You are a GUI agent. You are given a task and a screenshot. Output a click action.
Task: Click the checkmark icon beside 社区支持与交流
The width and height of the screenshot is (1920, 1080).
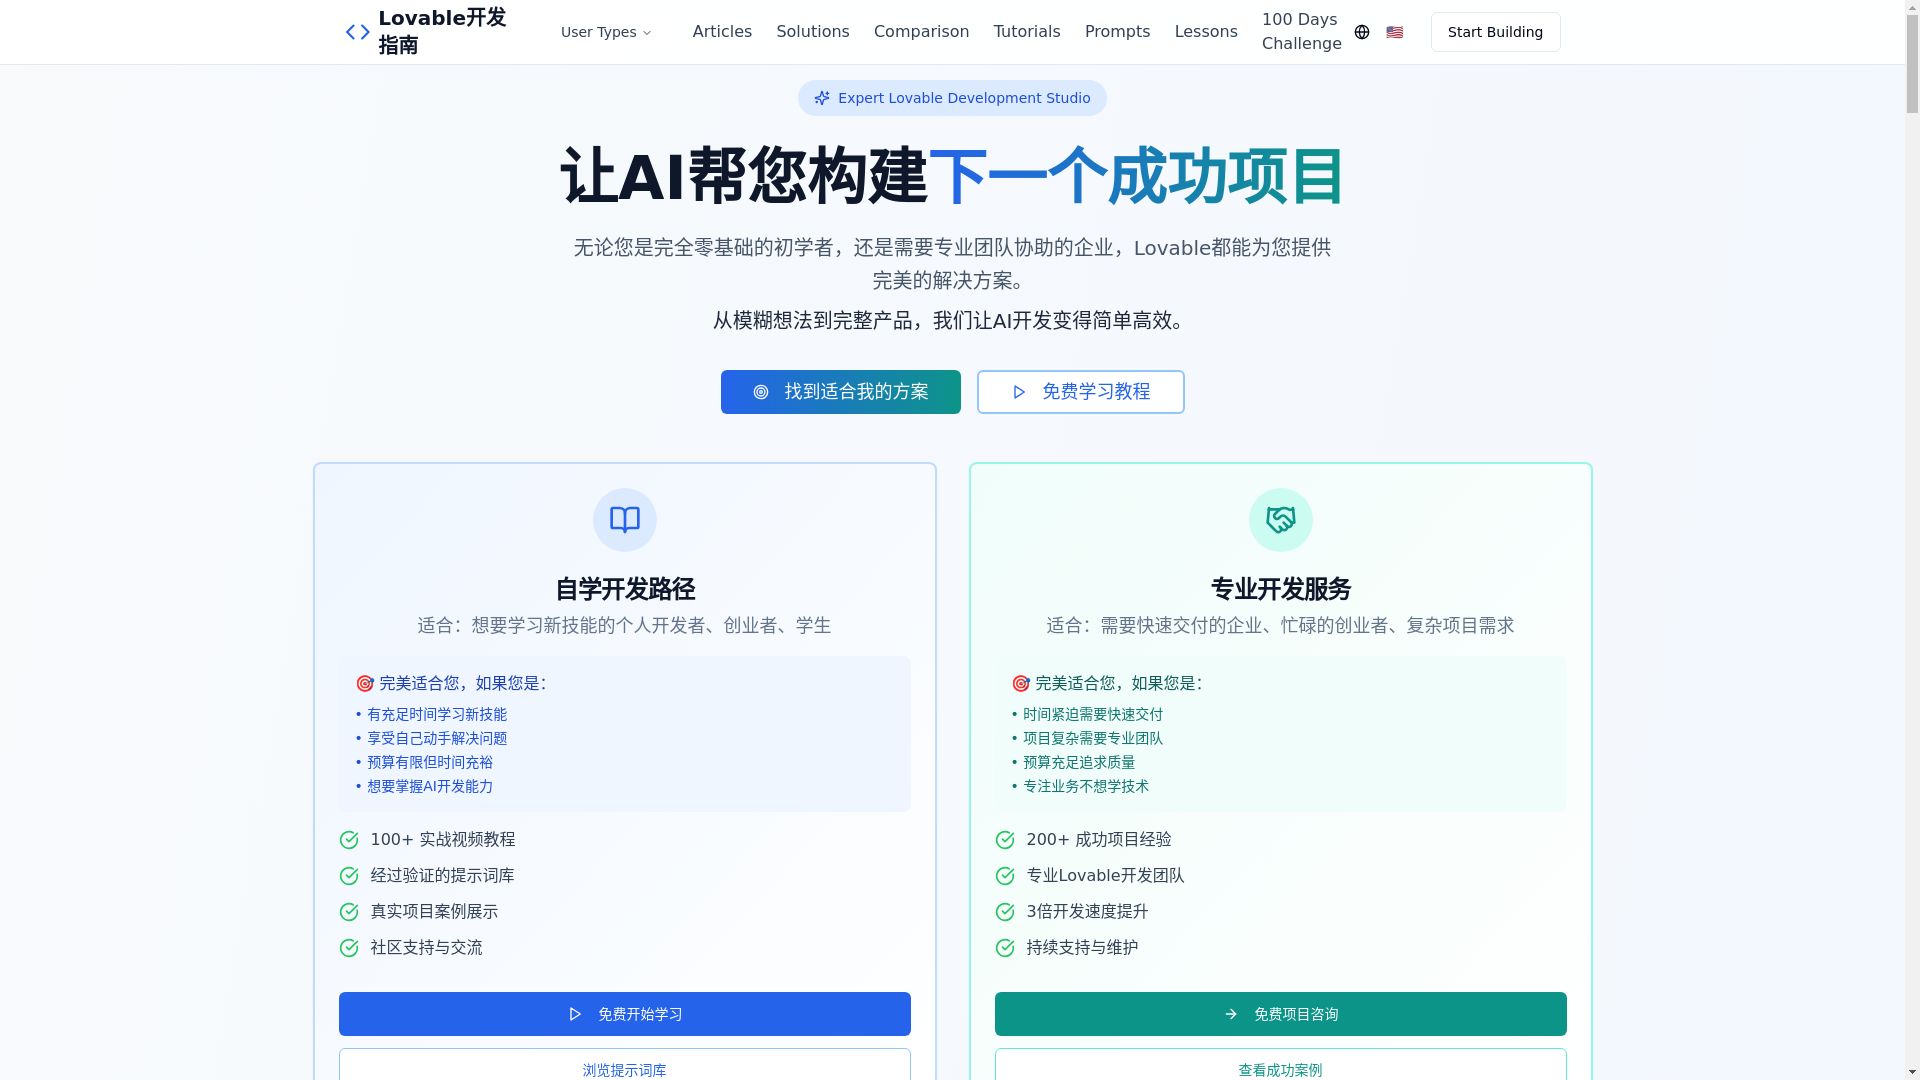point(349,948)
